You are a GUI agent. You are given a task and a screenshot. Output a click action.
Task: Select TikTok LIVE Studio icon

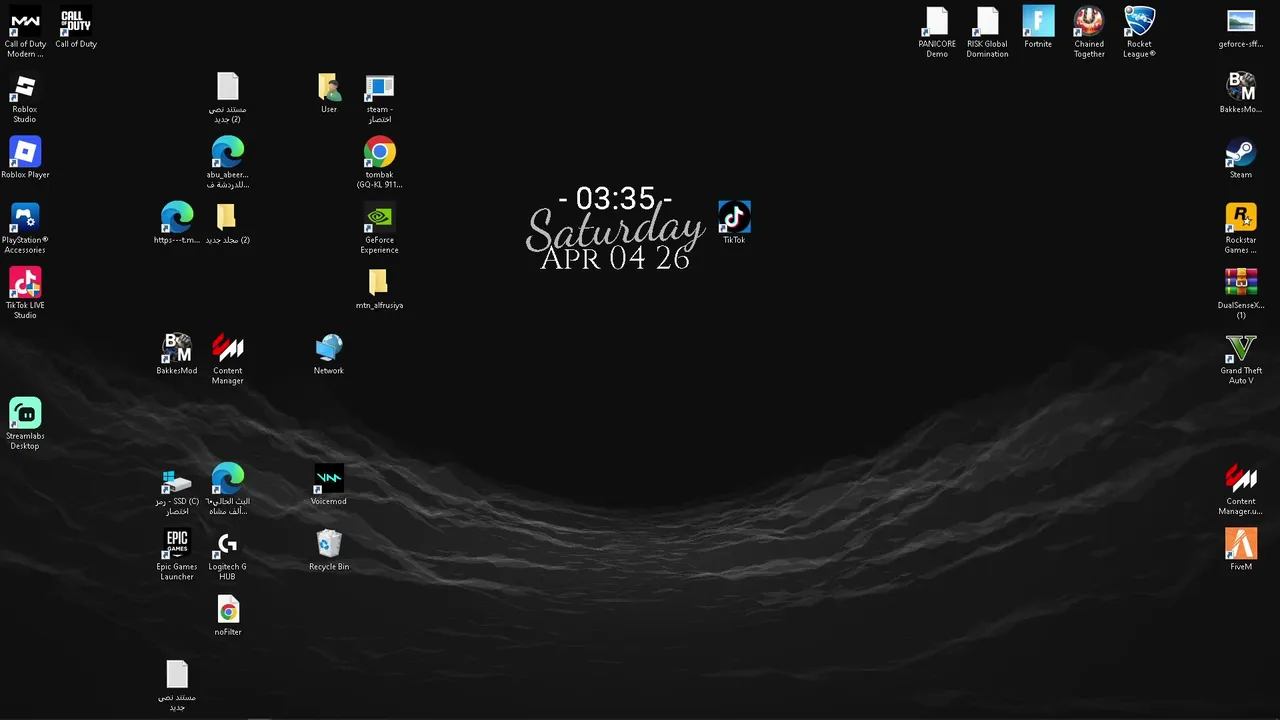pos(25,293)
